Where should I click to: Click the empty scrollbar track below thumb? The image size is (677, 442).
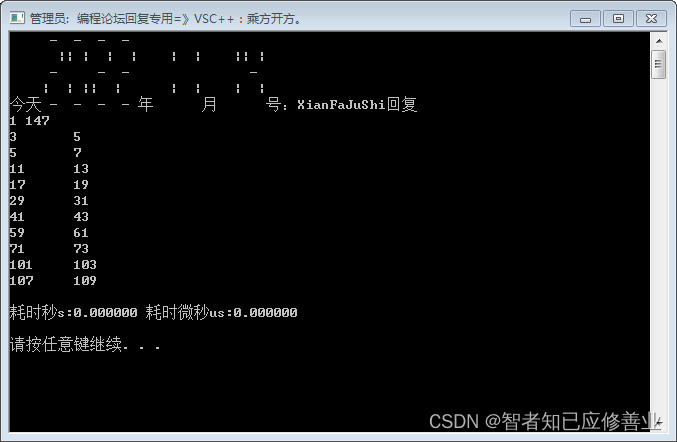click(659, 246)
